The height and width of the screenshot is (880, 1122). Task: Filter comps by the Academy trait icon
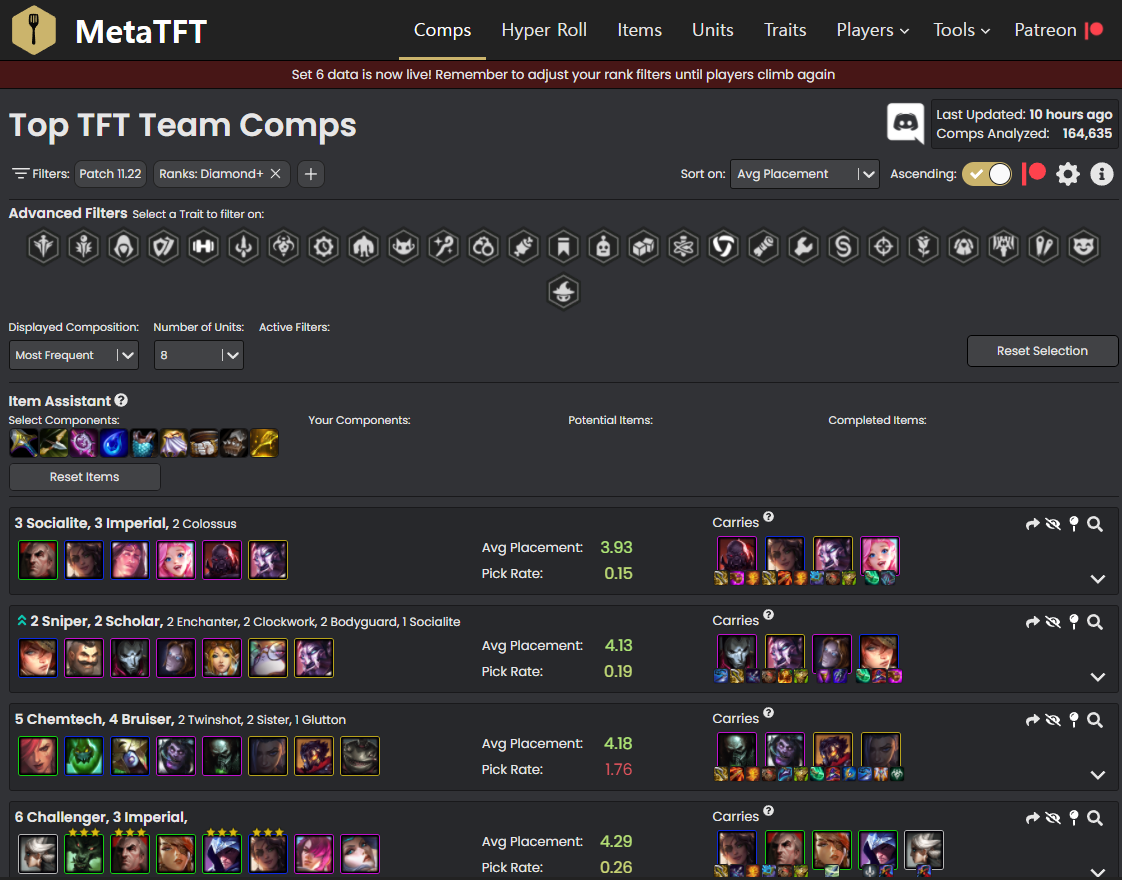pos(44,247)
